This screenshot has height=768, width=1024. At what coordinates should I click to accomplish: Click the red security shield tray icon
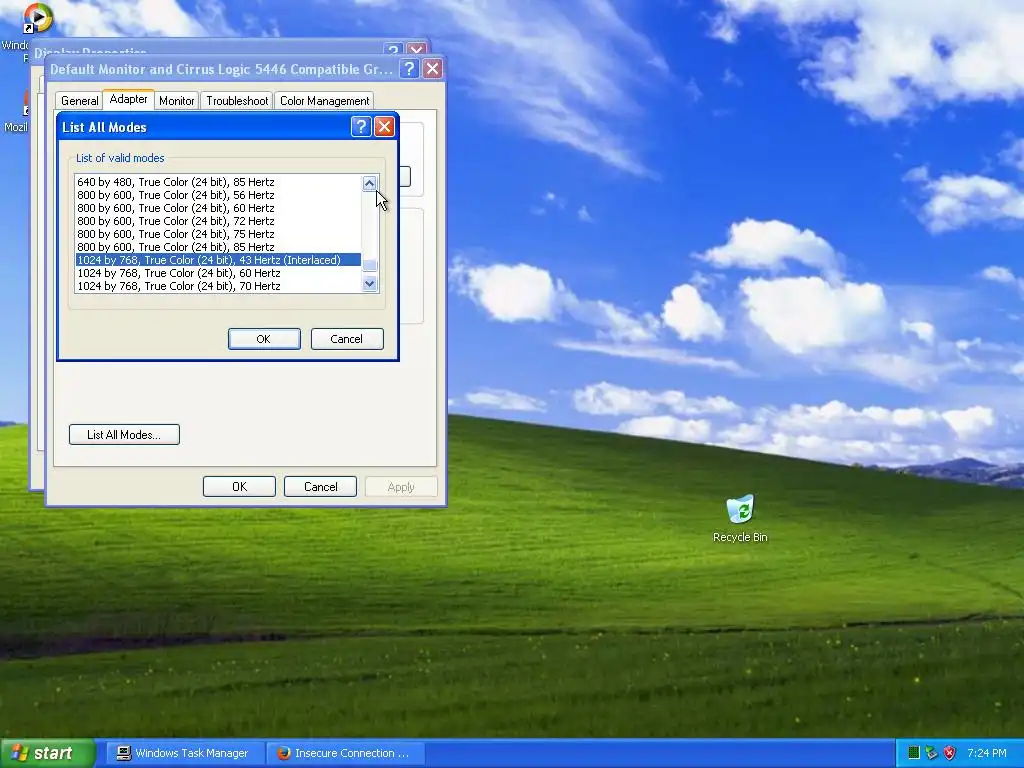click(950, 753)
